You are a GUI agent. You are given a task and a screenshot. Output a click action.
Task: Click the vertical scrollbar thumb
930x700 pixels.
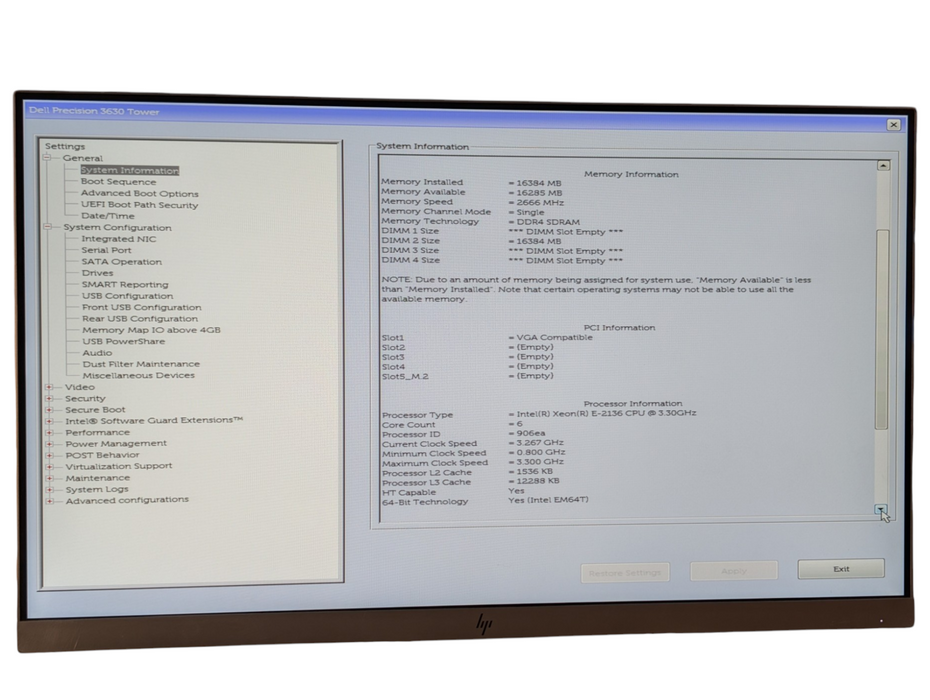point(882,329)
